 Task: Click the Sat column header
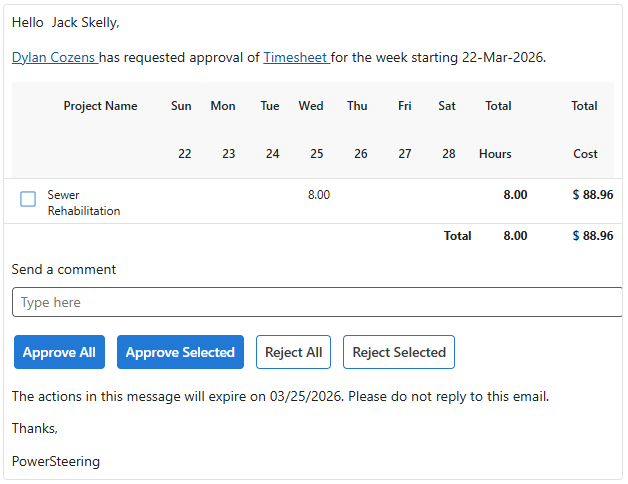(x=447, y=106)
